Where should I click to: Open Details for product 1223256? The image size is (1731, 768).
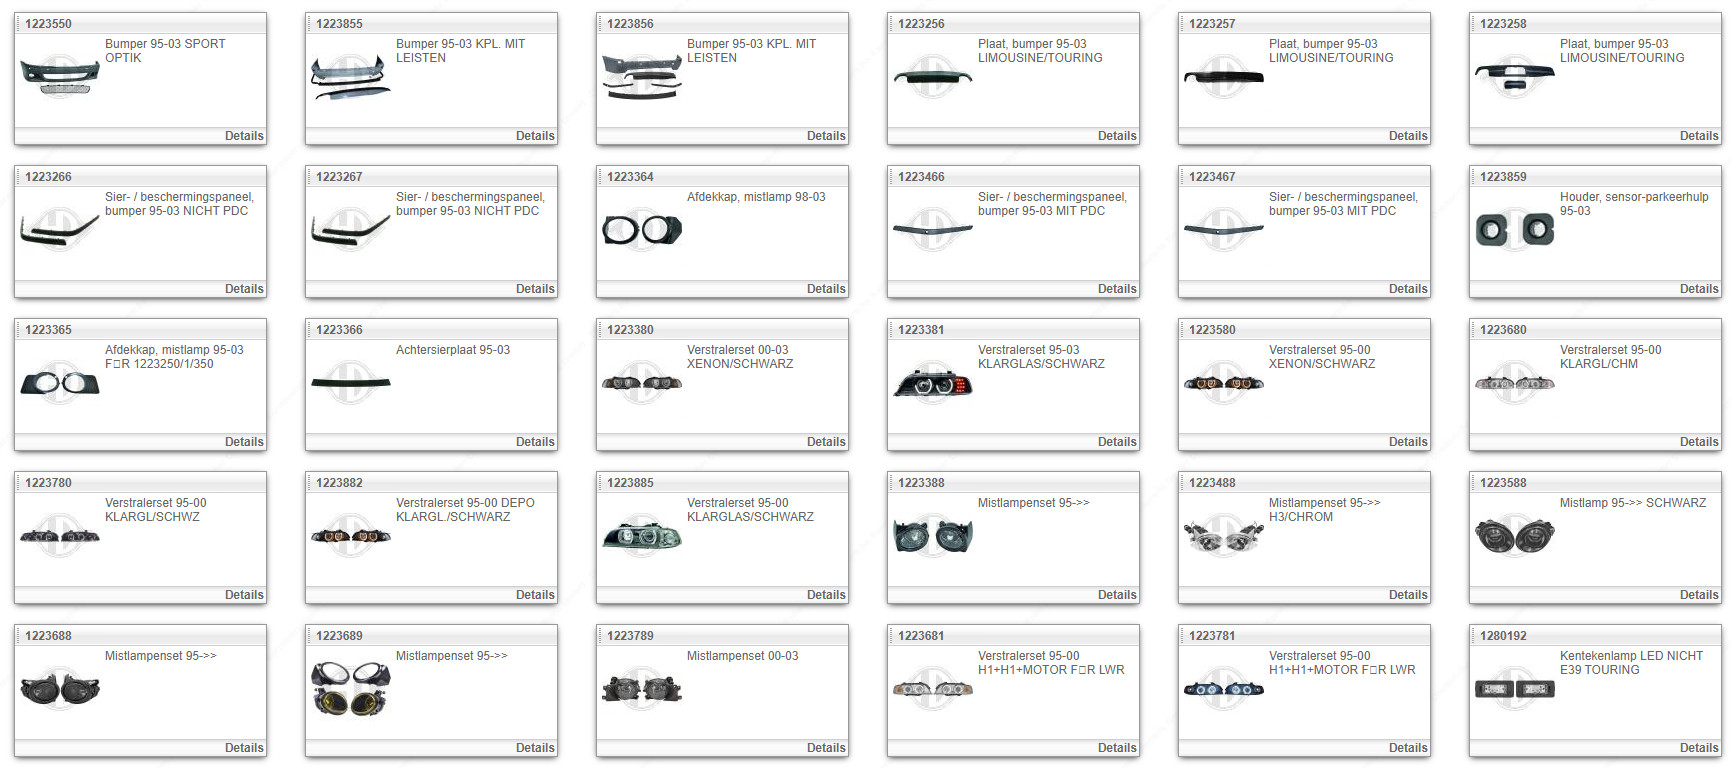click(x=1117, y=136)
